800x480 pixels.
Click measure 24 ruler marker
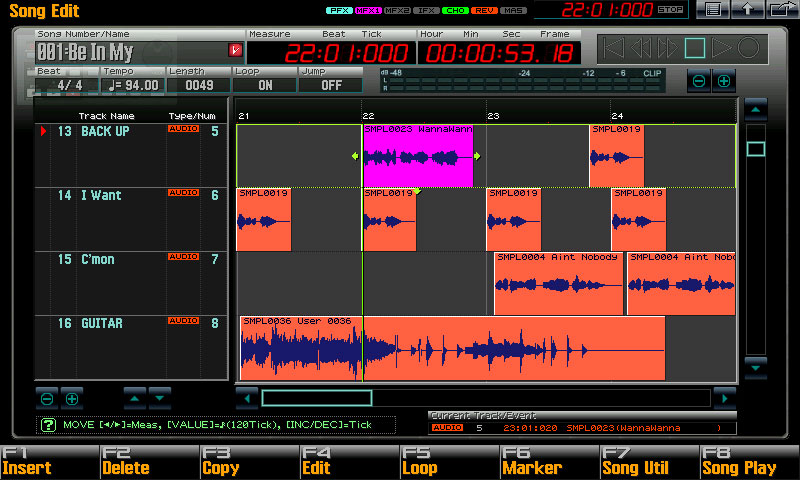(x=617, y=116)
